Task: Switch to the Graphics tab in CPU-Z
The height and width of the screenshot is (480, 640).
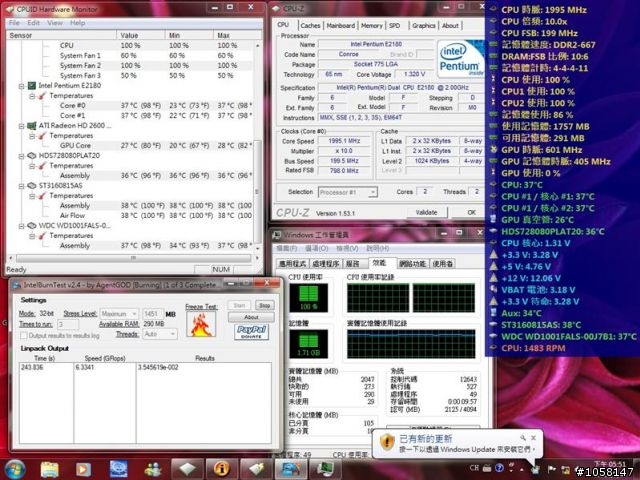Action: (x=424, y=26)
